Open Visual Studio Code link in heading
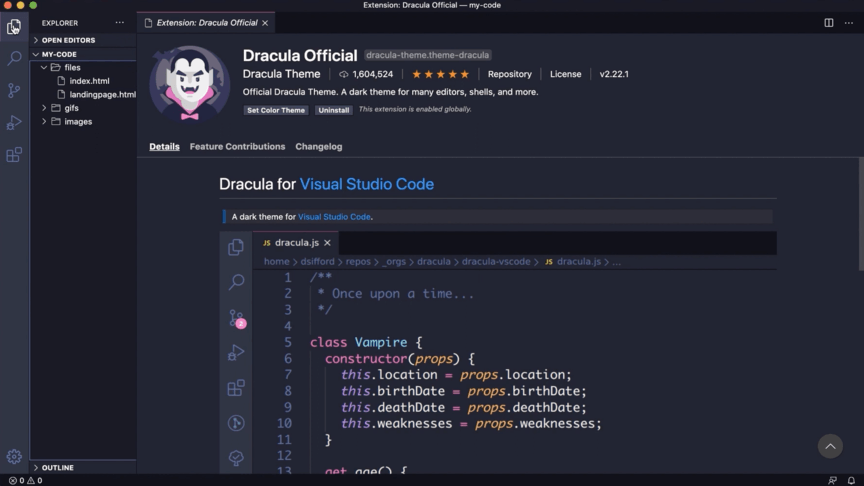The width and height of the screenshot is (864, 486). click(x=366, y=184)
